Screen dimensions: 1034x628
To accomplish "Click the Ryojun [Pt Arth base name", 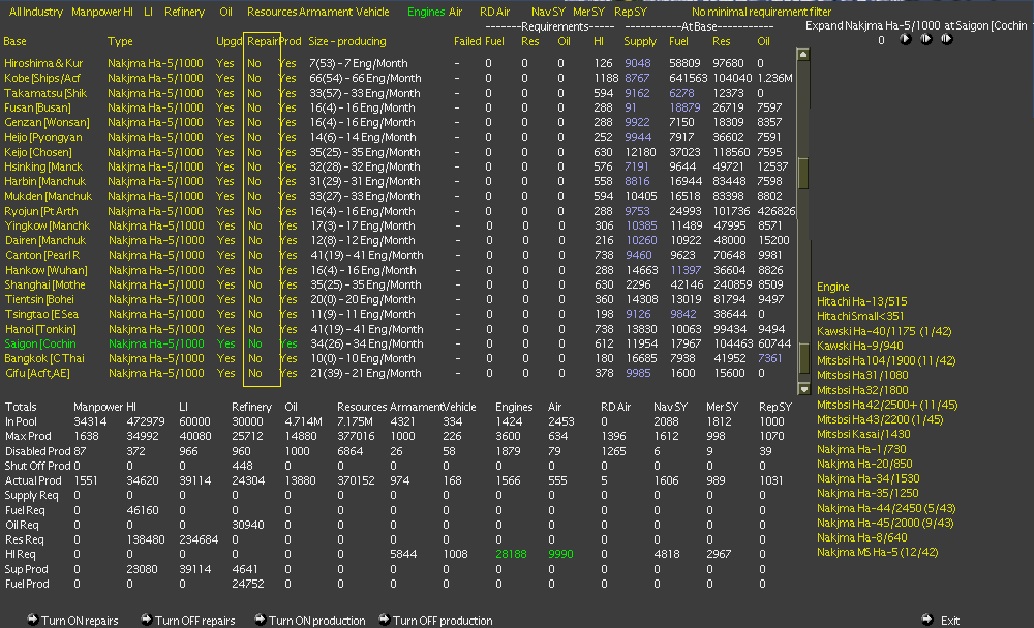I will coord(42,211).
